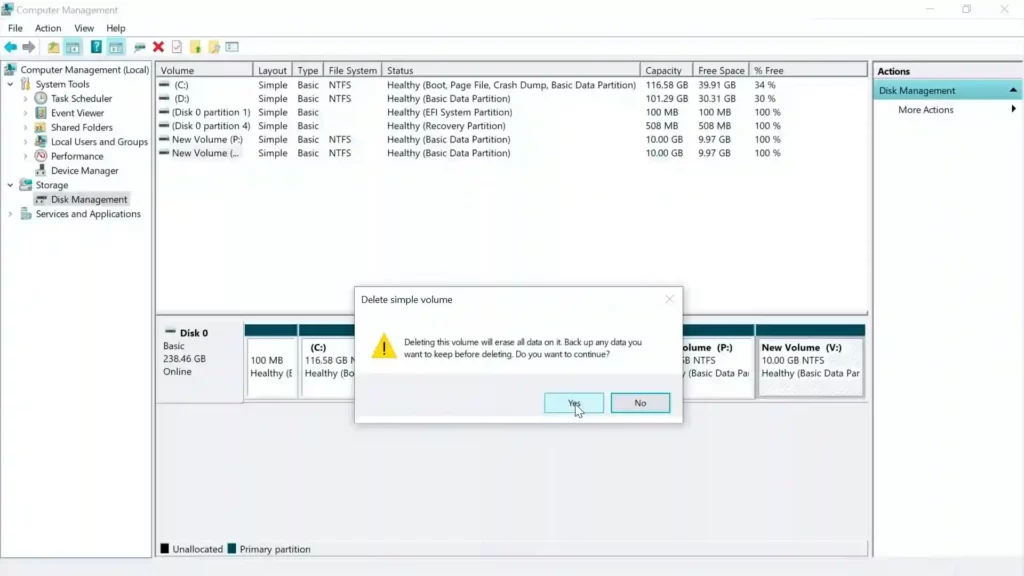Sort by the Capacity column header
This screenshot has height=576, width=1024.
point(665,70)
